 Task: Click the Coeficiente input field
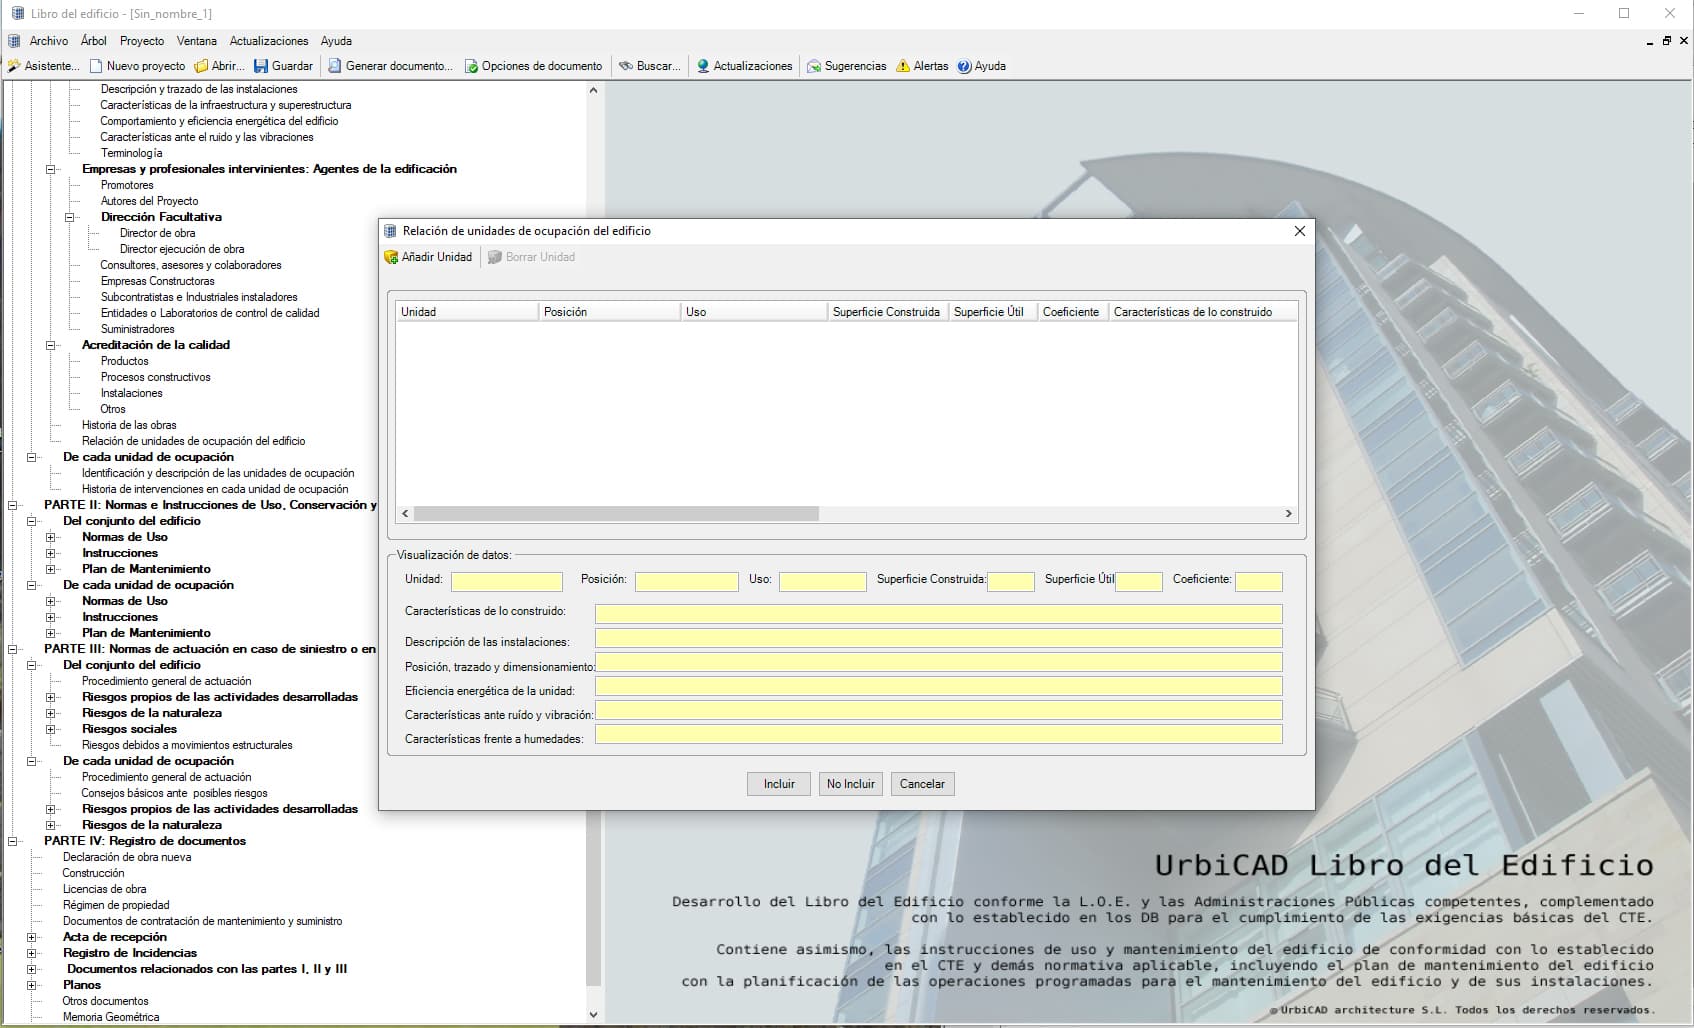1259,582
